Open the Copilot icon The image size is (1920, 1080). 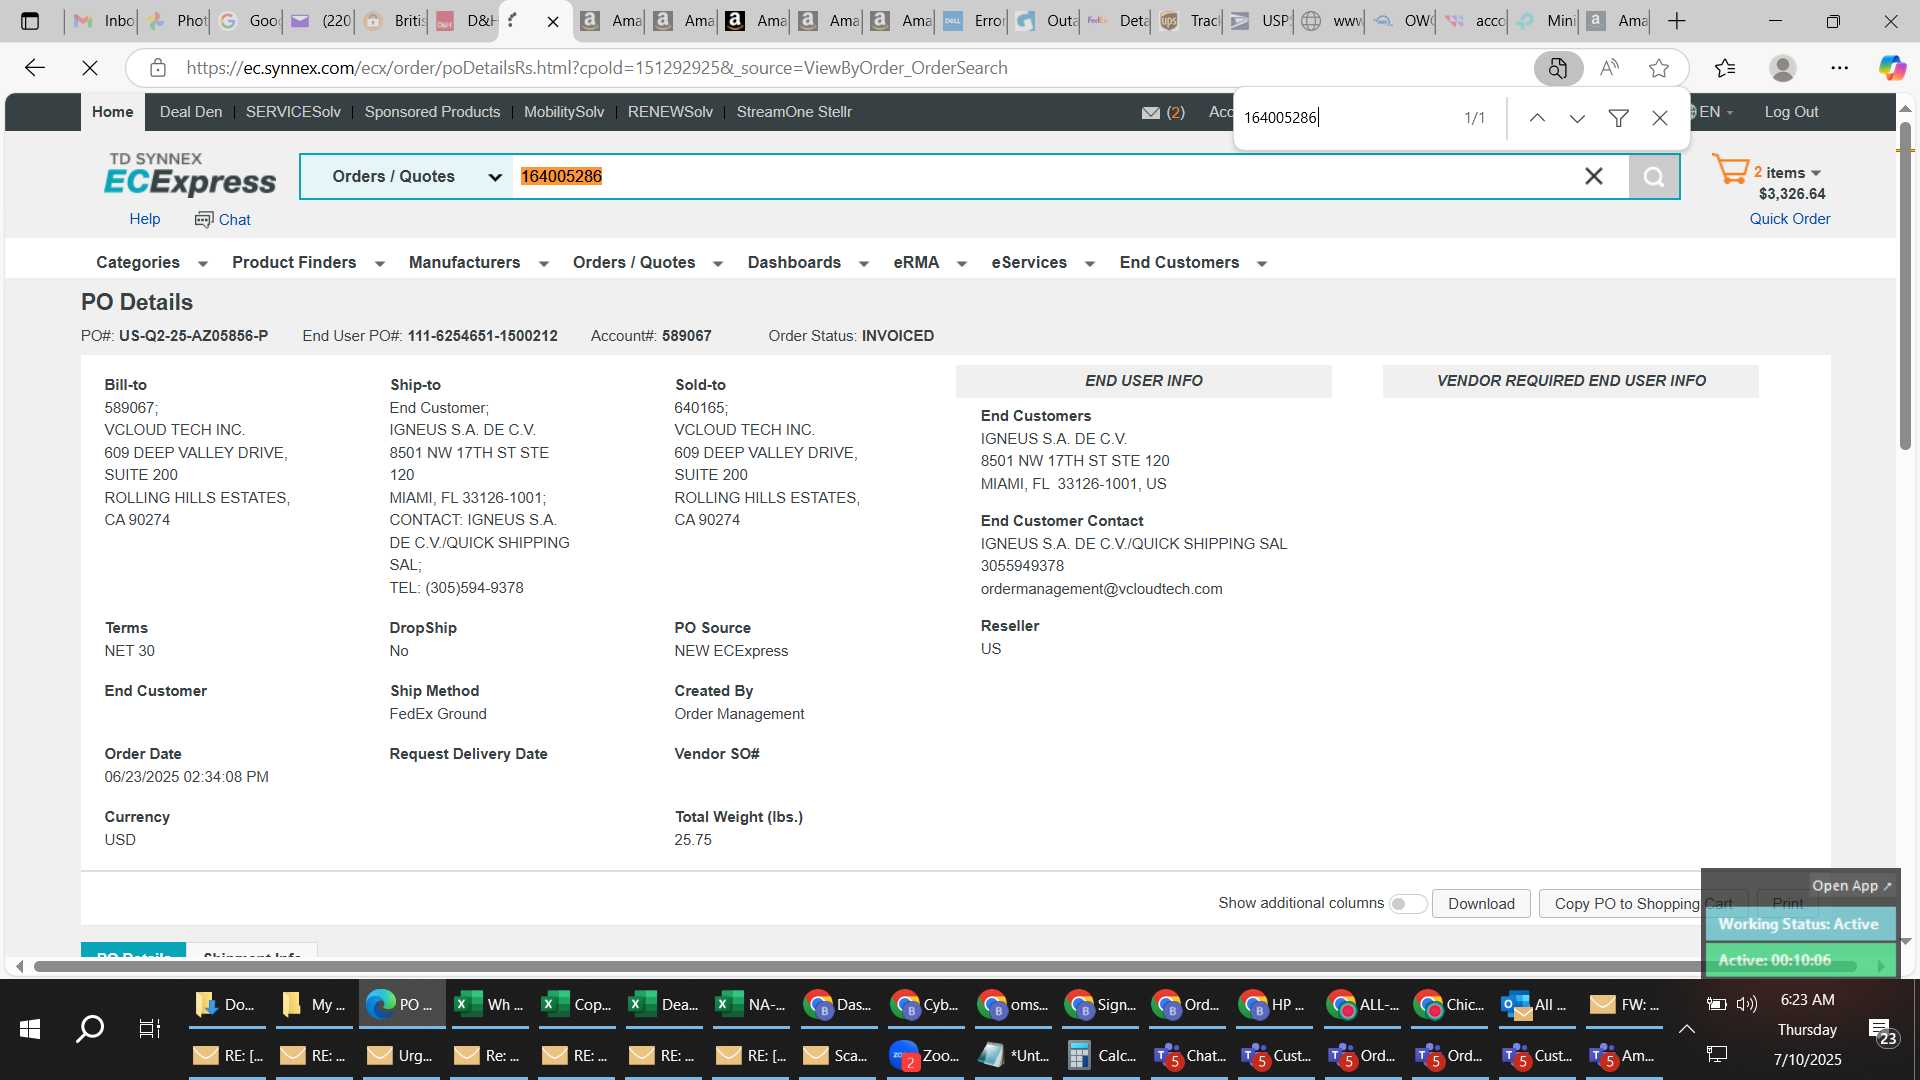point(1892,68)
